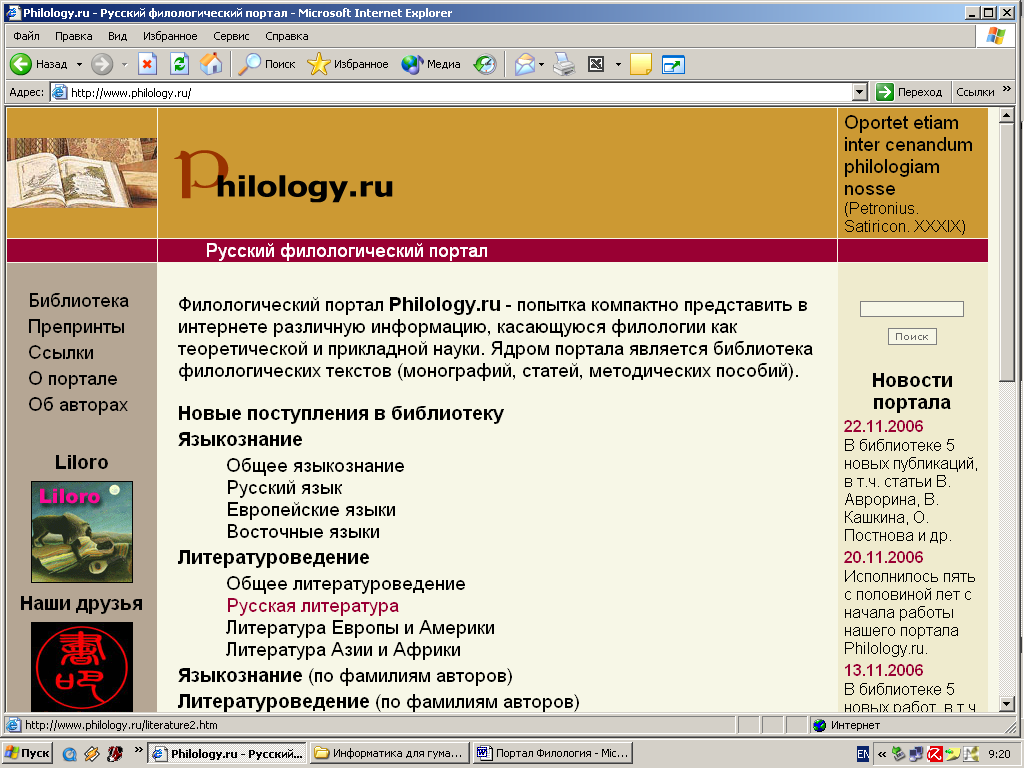Expand the Edit button dropdown arrow
Viewport: 1024px width, 768px height.
pos(618,64)
